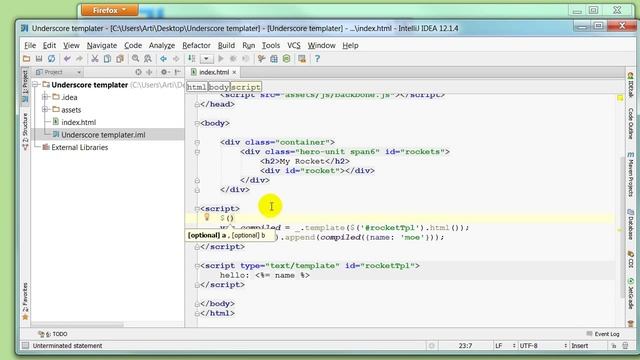Click the Debug toolbar icon
This screenshot has height=360, width=640.
click(x=233, y=59)
